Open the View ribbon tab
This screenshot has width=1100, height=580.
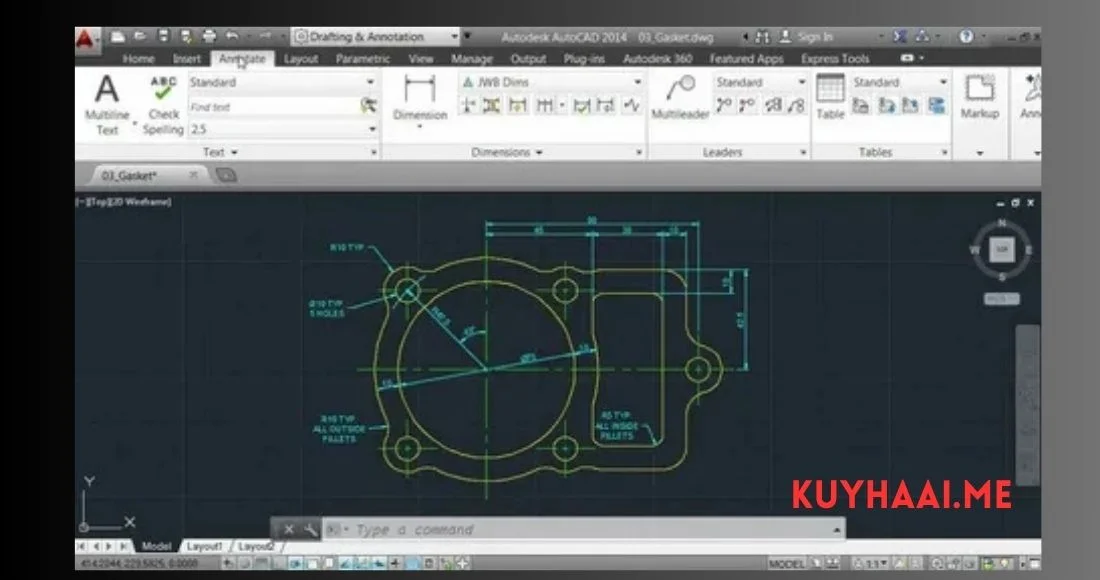point(421,59)
